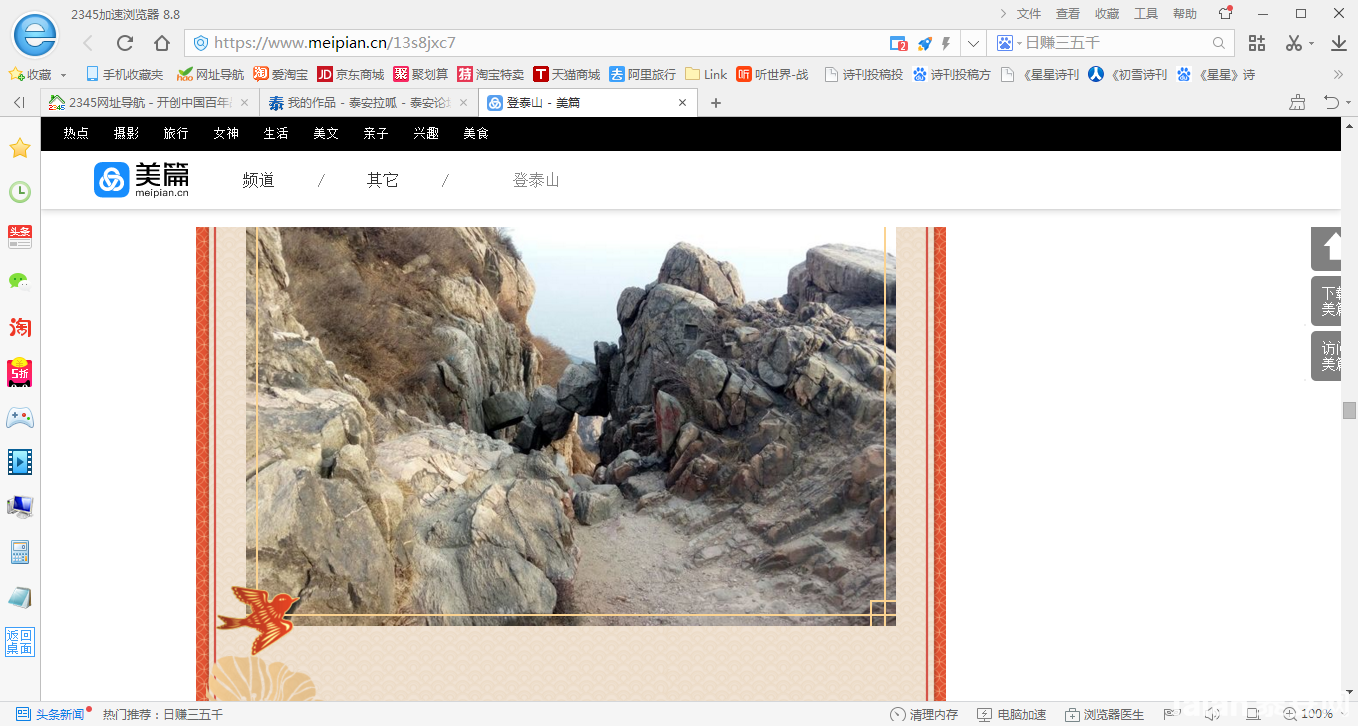1358x726 pixels.
Task: Click return to desktop sidebar button
Action: click(20, 642)
